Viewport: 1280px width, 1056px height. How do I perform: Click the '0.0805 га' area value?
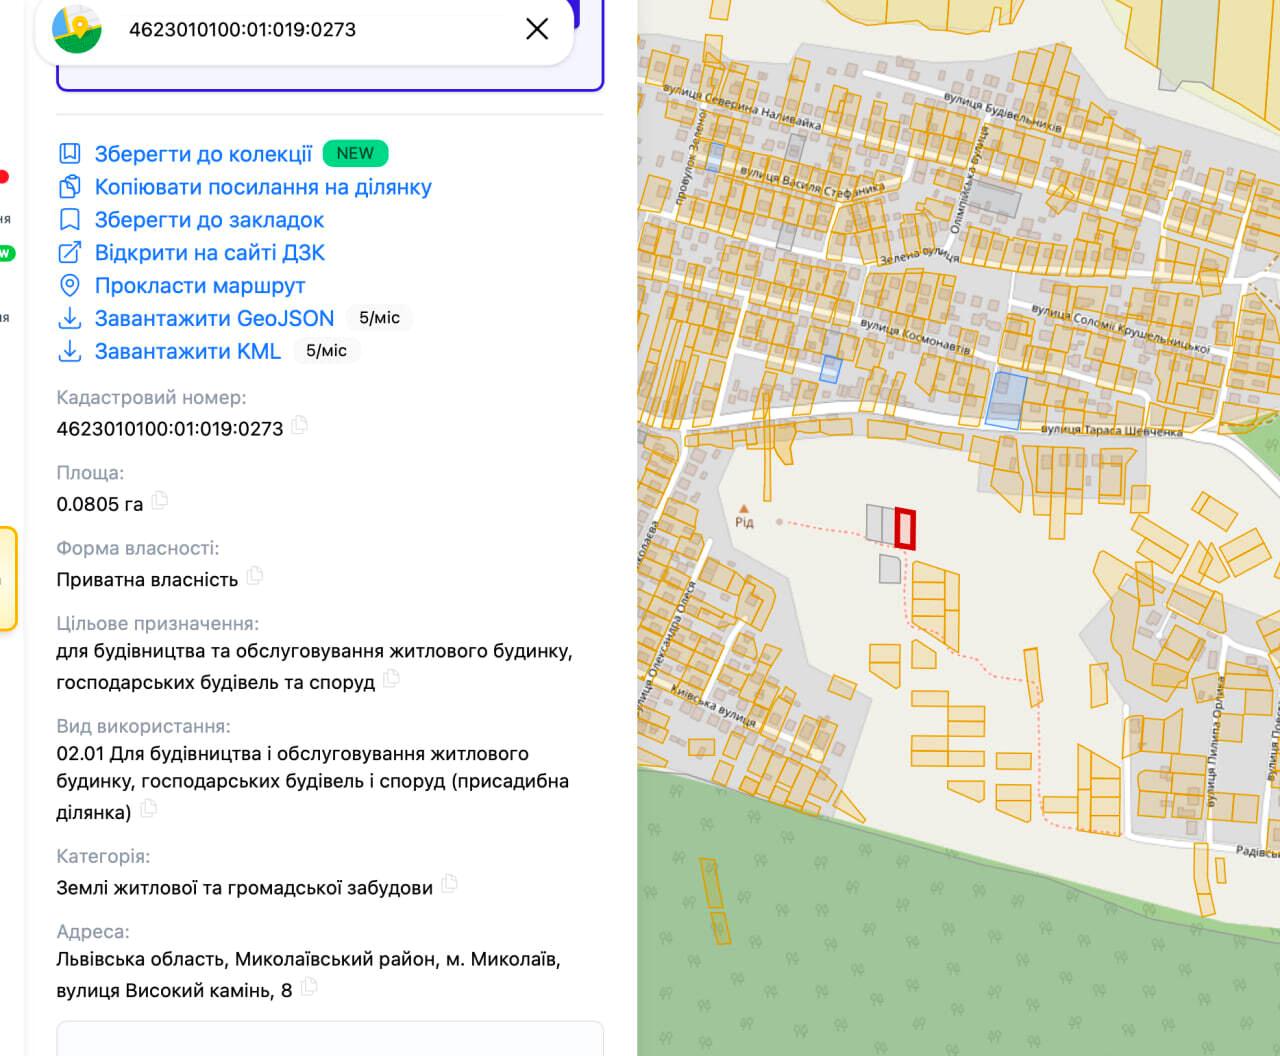point(100,504)
